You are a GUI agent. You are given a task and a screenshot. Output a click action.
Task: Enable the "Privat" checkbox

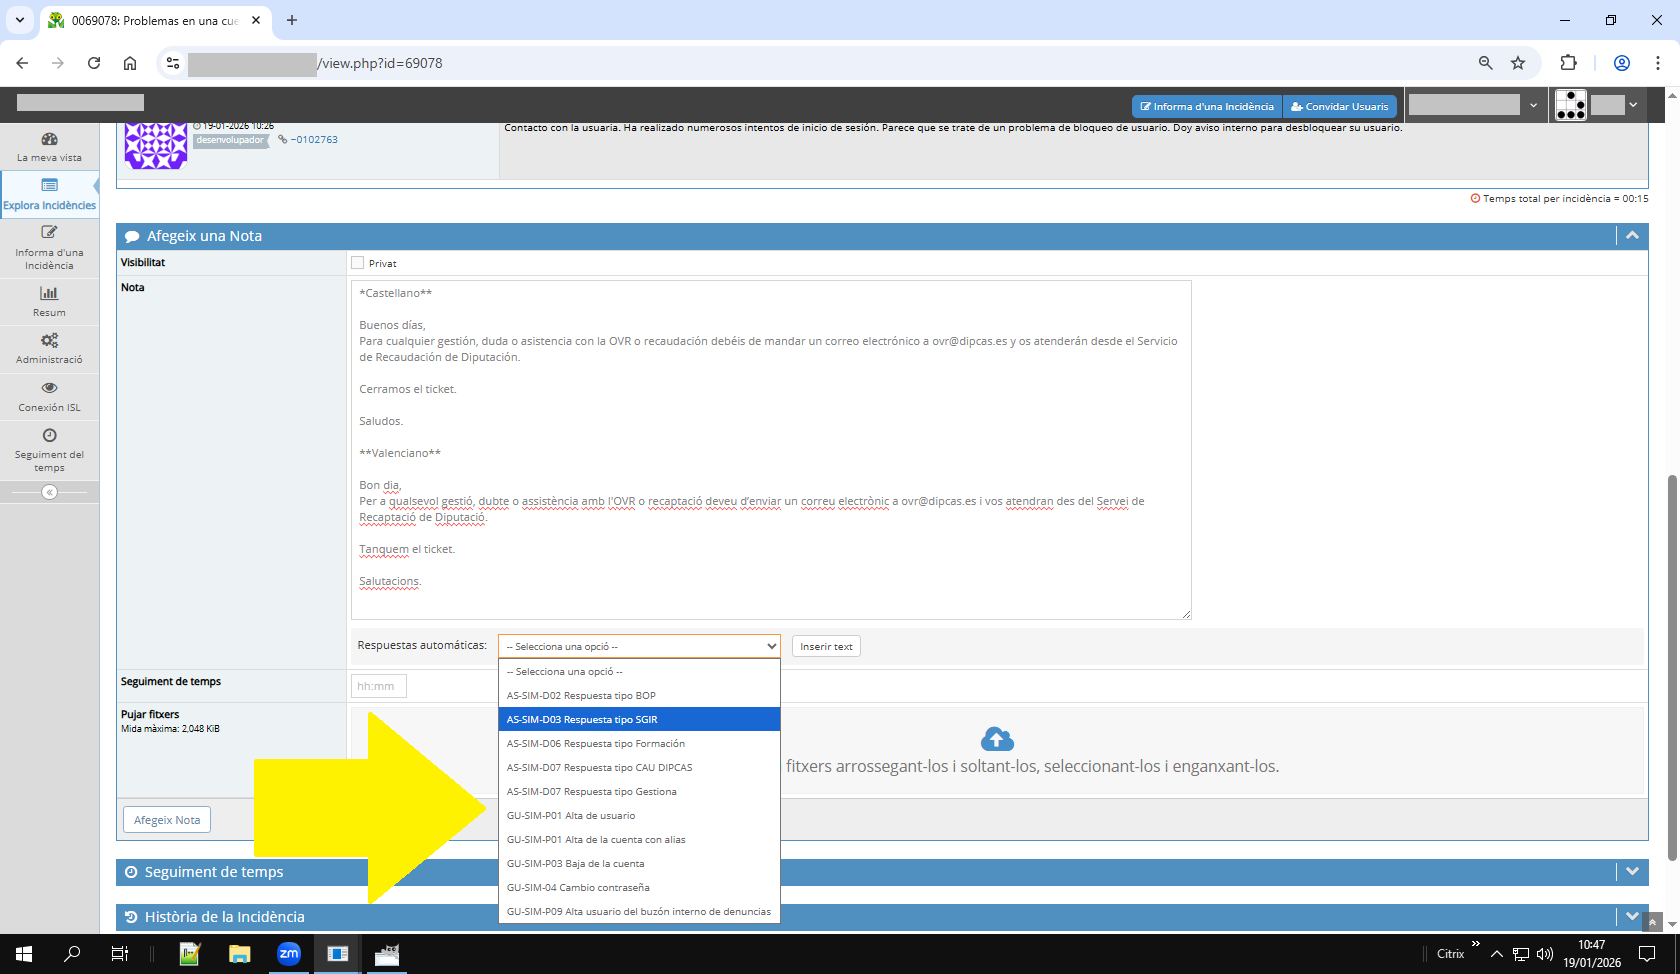tap(358, 262)
